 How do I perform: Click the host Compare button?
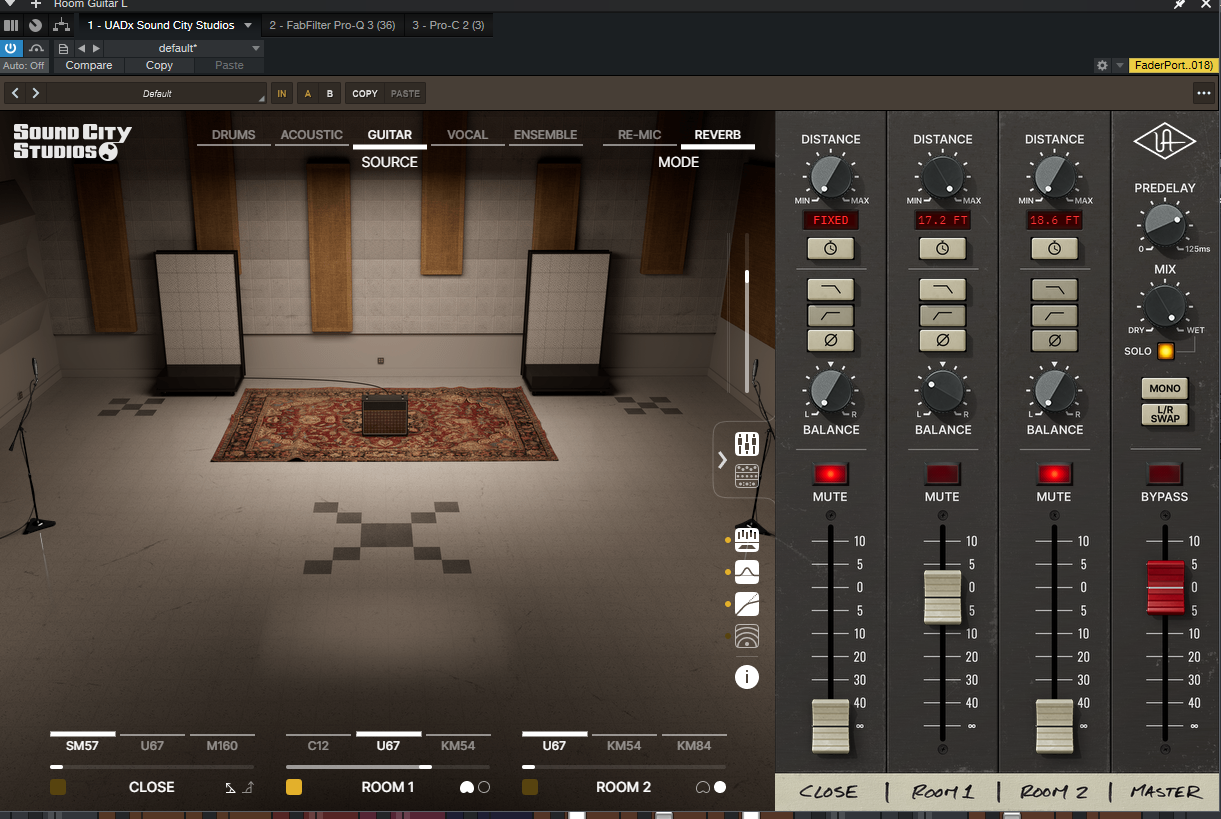pyautogui.click(x=89, y=65)
